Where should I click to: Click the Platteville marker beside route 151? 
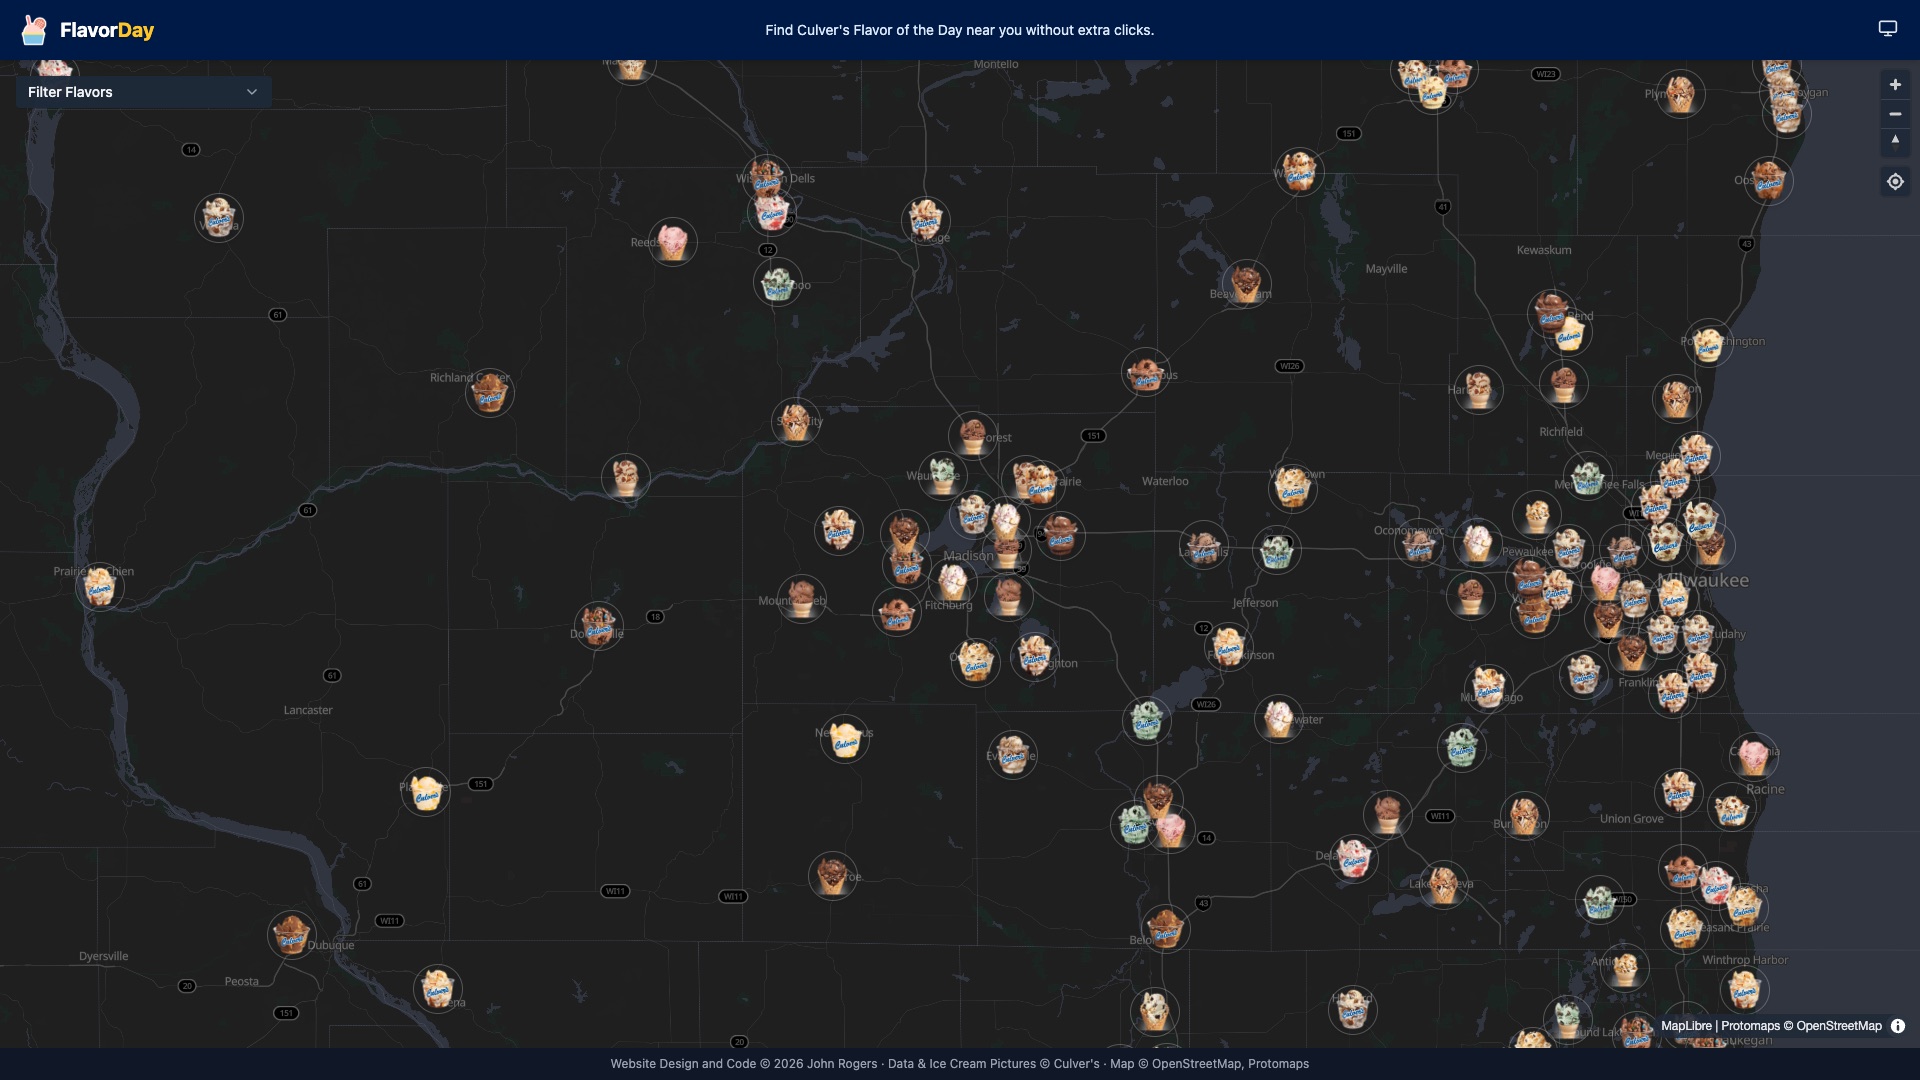coord(426,792)
